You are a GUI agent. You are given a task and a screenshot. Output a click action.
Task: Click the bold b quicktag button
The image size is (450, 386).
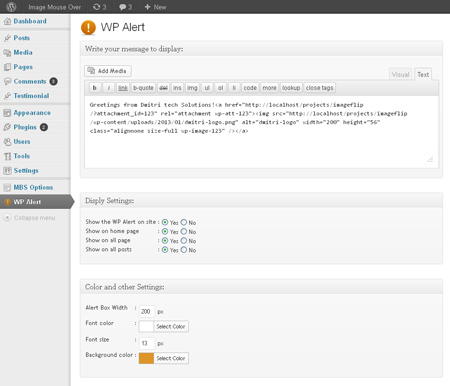point(95,88)
